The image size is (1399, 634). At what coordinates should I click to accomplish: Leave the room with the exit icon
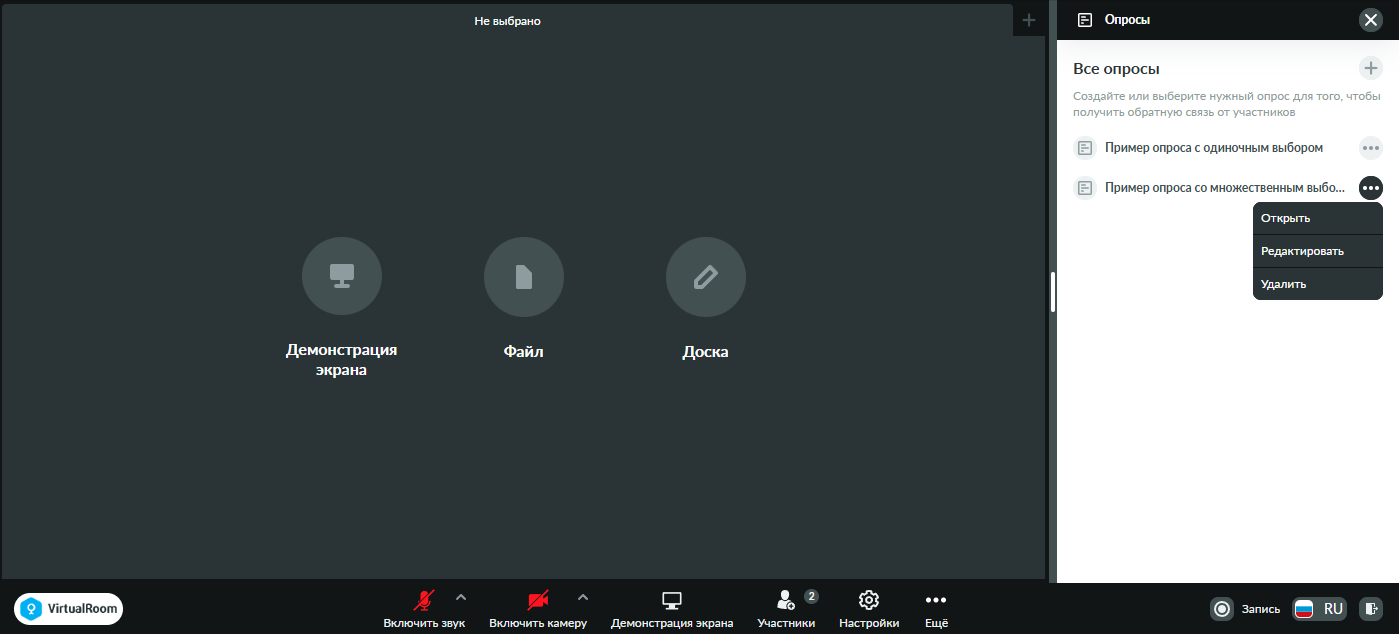[x=1371, y=608]
